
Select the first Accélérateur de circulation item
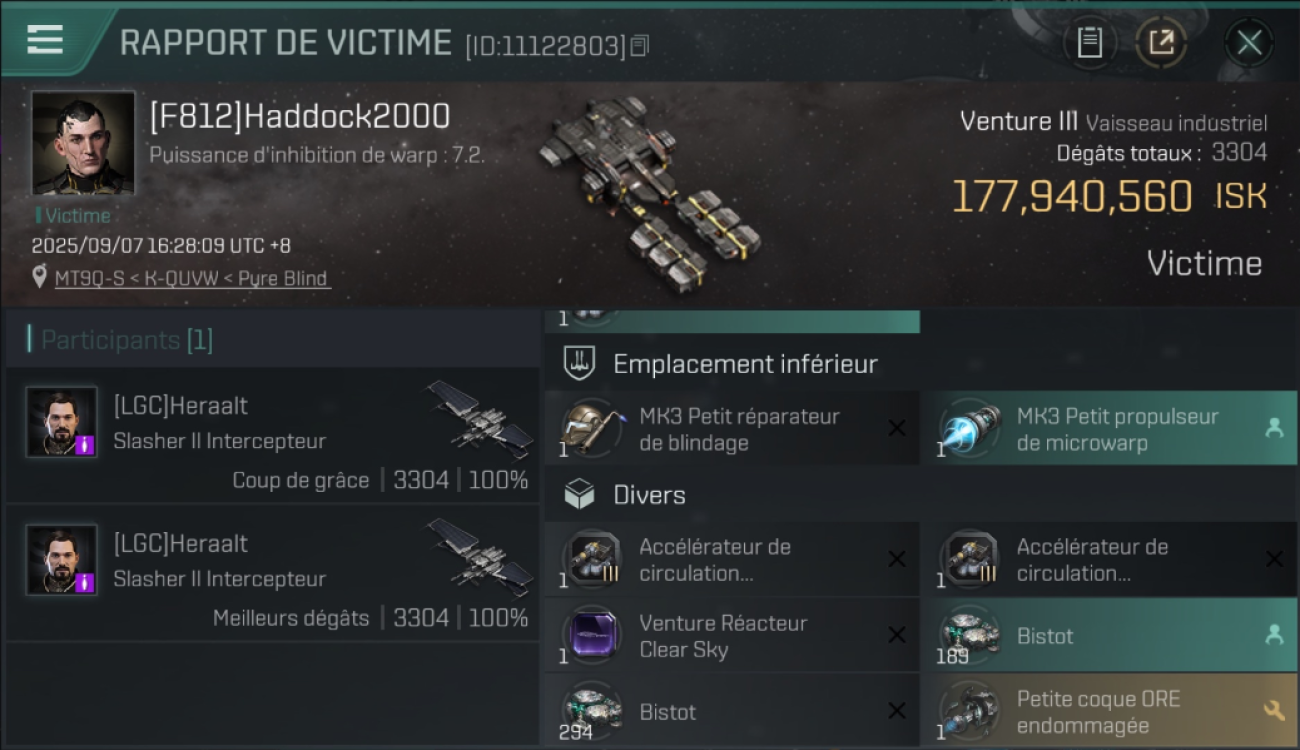732,560
